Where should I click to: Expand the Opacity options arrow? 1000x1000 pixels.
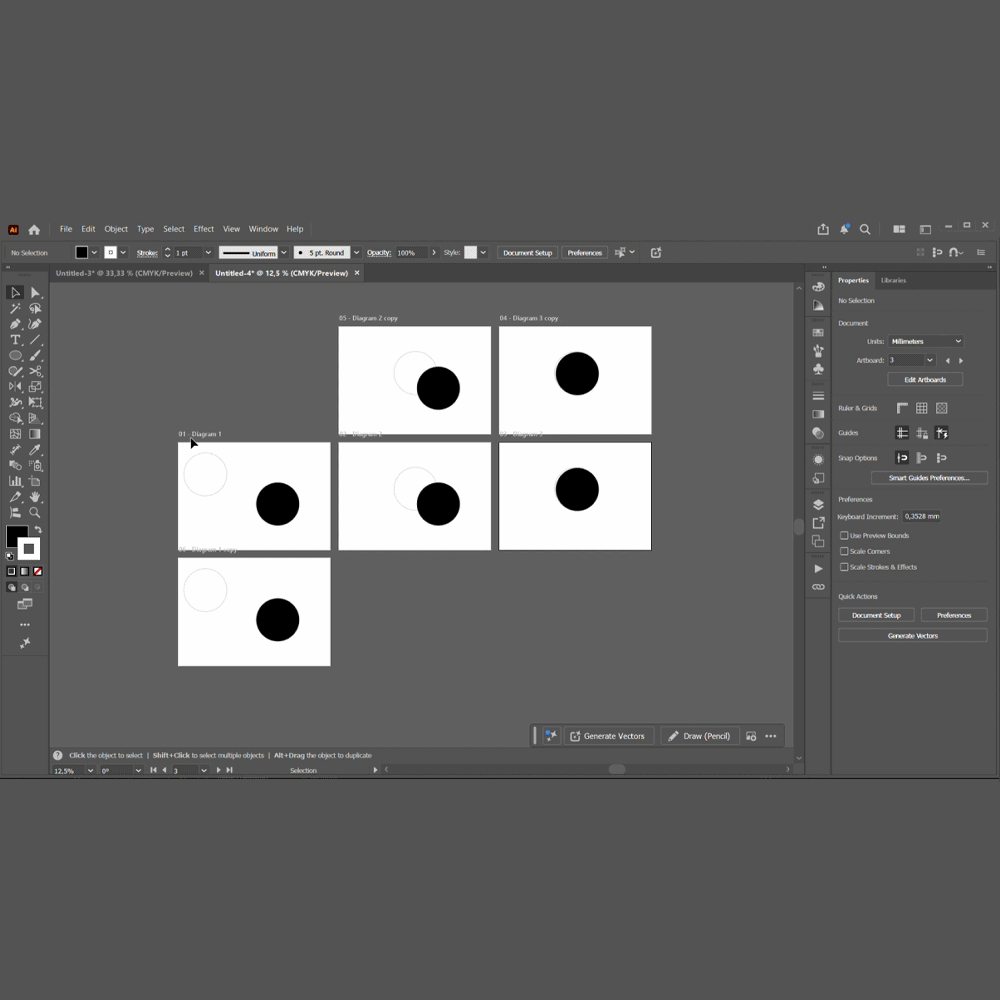click(434, 253)
